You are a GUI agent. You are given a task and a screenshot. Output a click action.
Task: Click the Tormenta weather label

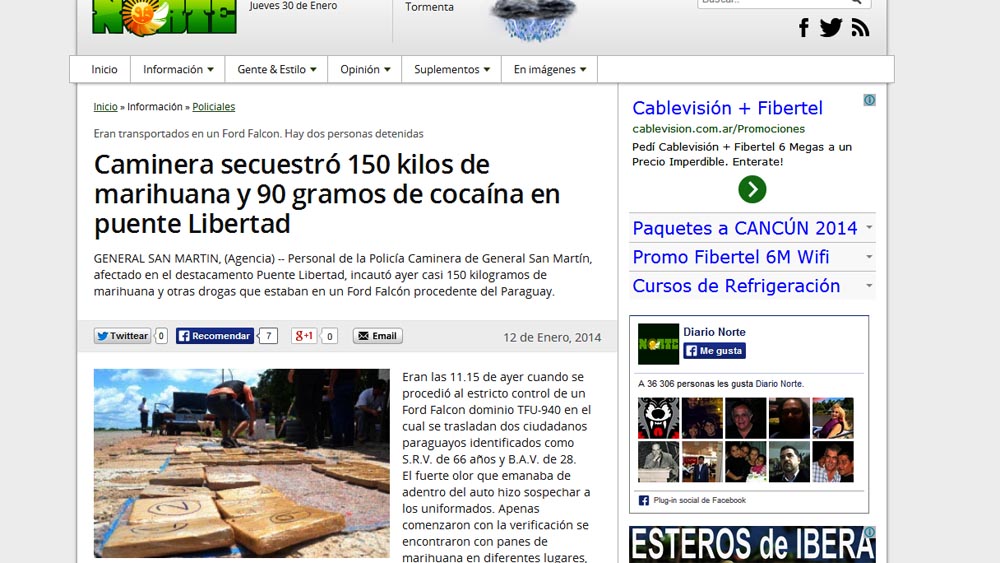[x=429, y=7]
